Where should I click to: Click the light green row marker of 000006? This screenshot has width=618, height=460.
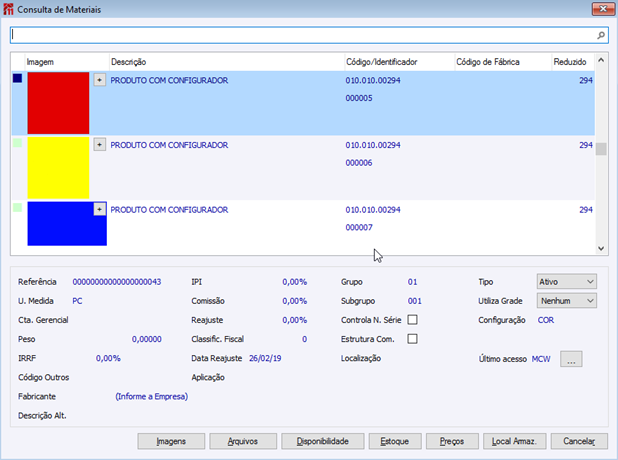tap(17, 143)
